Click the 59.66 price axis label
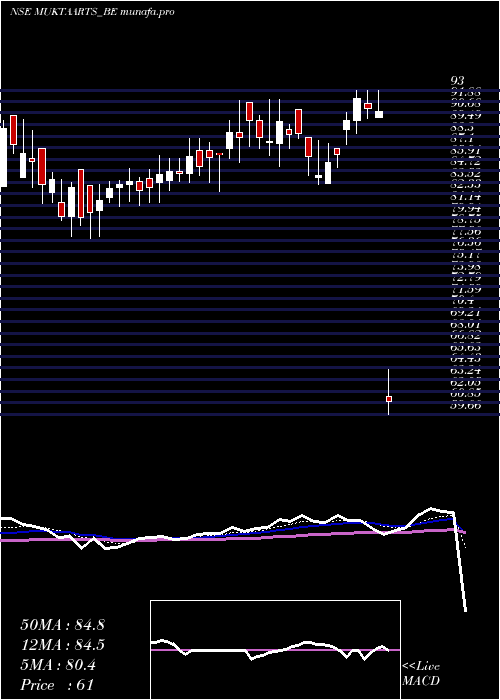500x700 pixels. click(x=466, y=406)
